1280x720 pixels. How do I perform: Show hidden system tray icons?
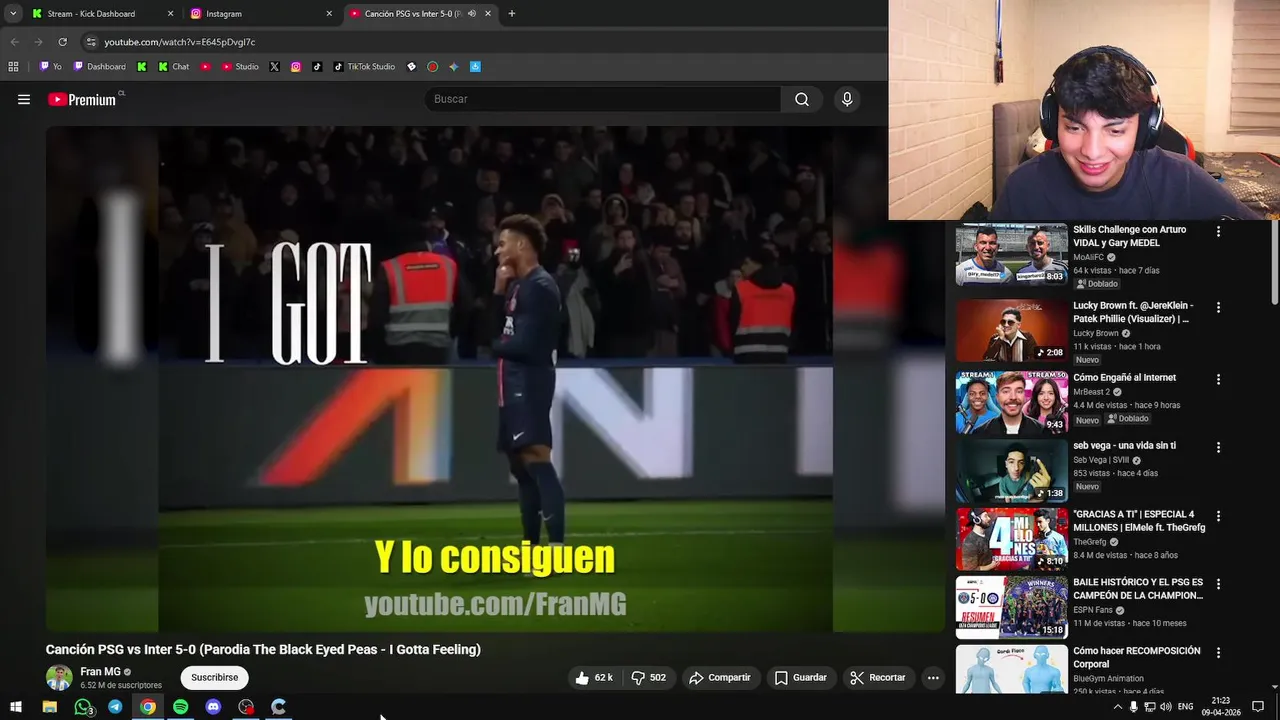click(1117, 707)
